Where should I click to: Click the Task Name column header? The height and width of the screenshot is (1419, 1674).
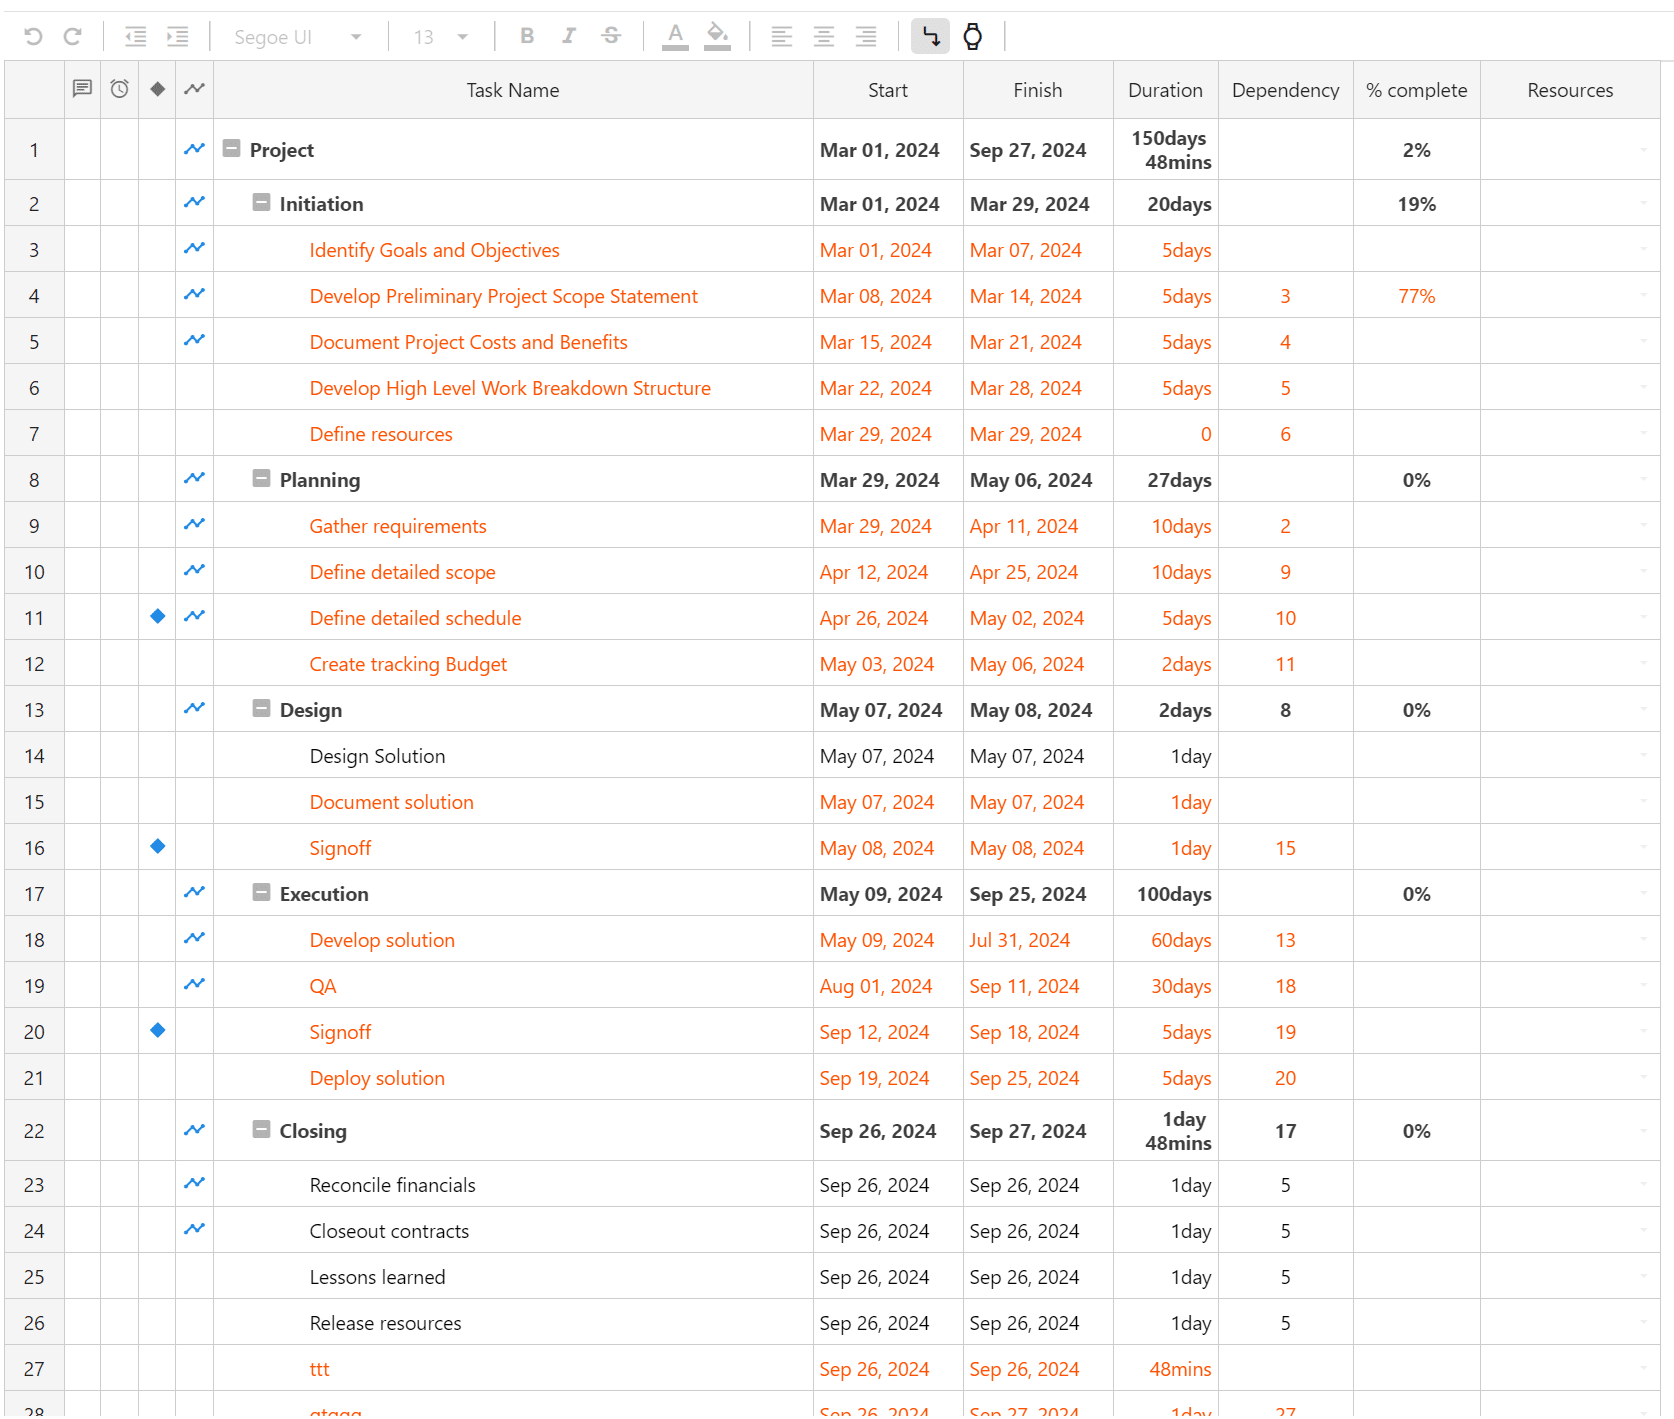click(512, 90)
